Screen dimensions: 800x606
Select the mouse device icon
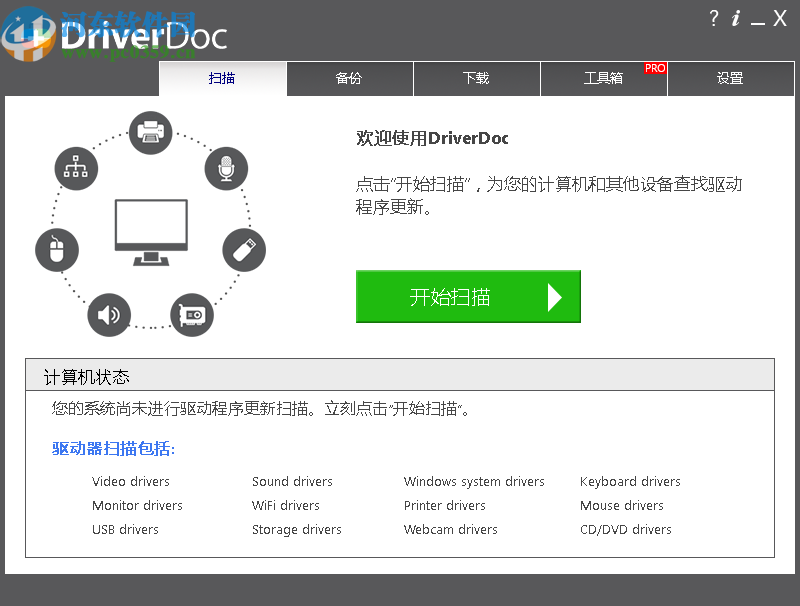(x=57, y=250)
